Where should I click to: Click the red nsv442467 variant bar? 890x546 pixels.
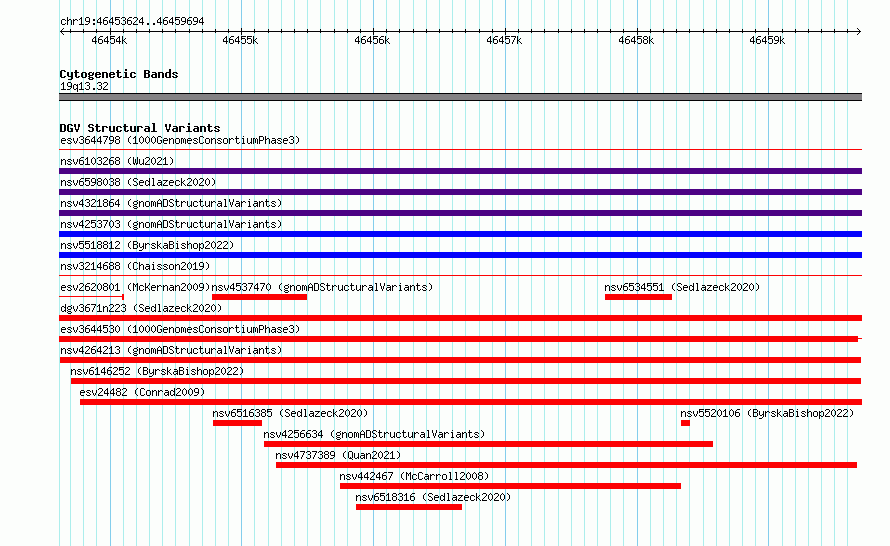tap(510, 486)
